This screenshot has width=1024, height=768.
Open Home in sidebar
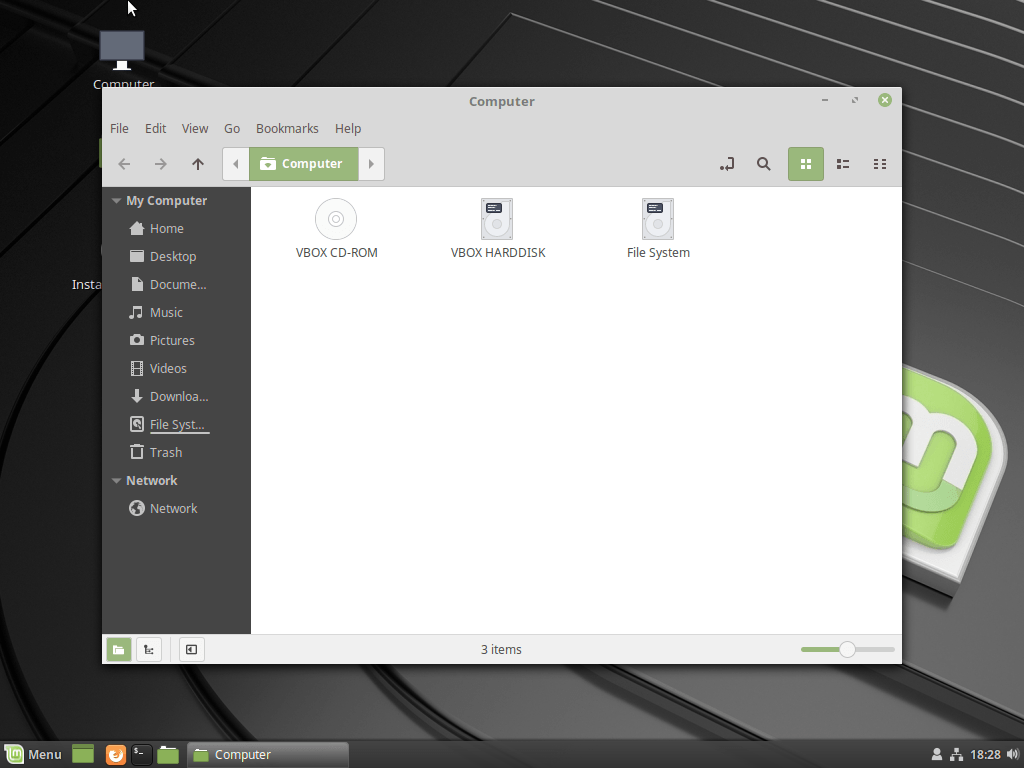click(167, 229)
